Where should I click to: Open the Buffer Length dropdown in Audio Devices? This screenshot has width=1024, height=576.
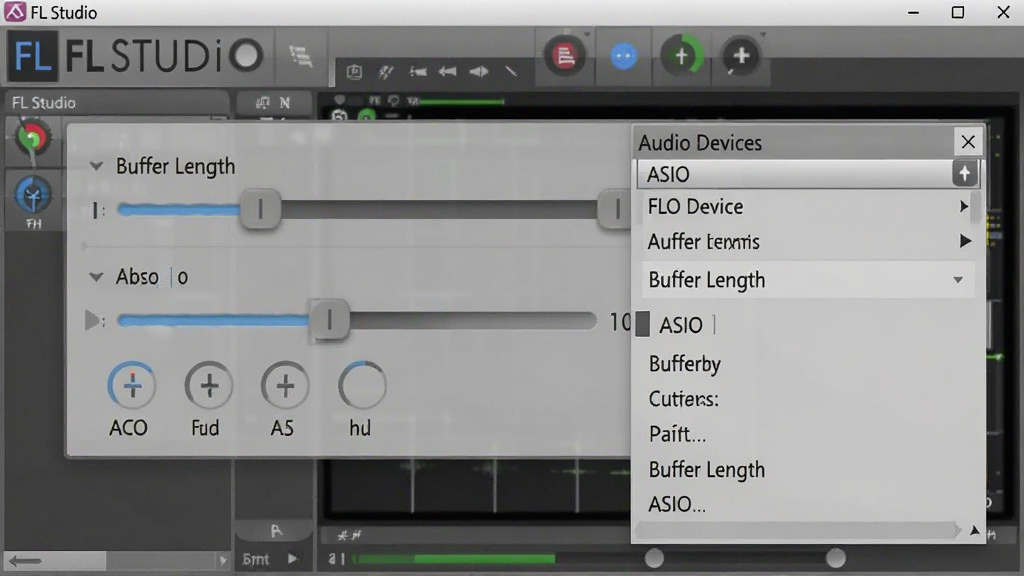958,280
